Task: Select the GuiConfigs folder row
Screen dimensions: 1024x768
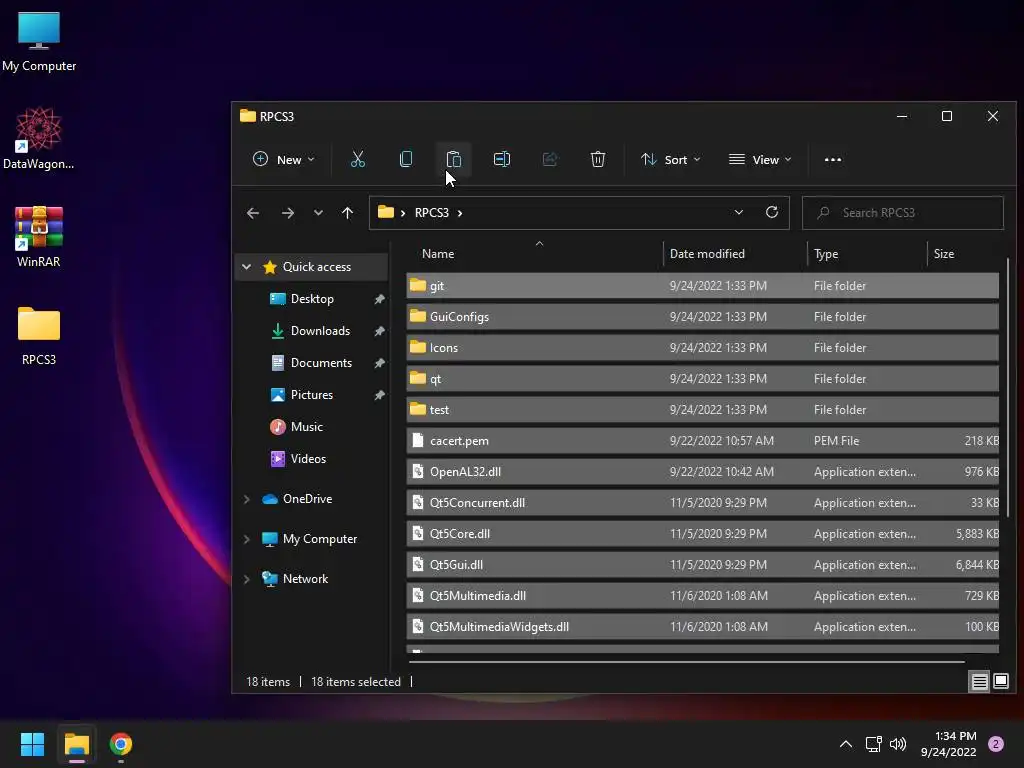Action: (x=703, y=317)
